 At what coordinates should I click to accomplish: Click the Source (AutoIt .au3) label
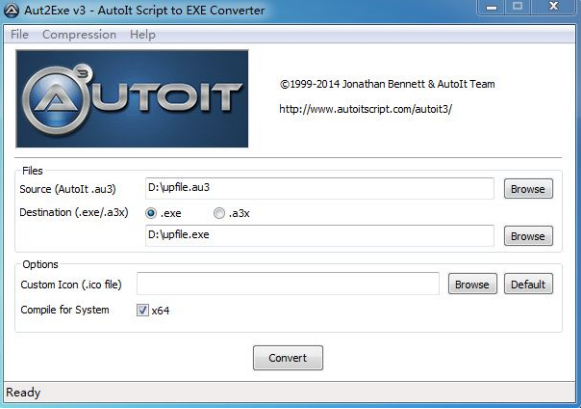point(68,189)
